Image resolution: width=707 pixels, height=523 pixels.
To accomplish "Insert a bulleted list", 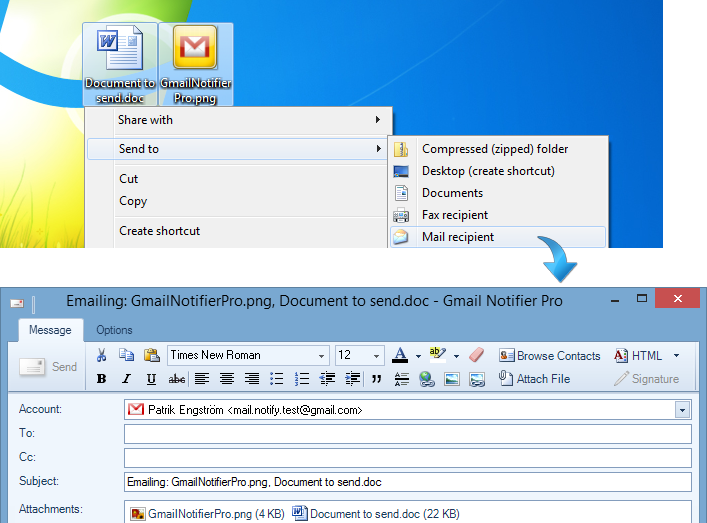I will [x=276, y=379].
